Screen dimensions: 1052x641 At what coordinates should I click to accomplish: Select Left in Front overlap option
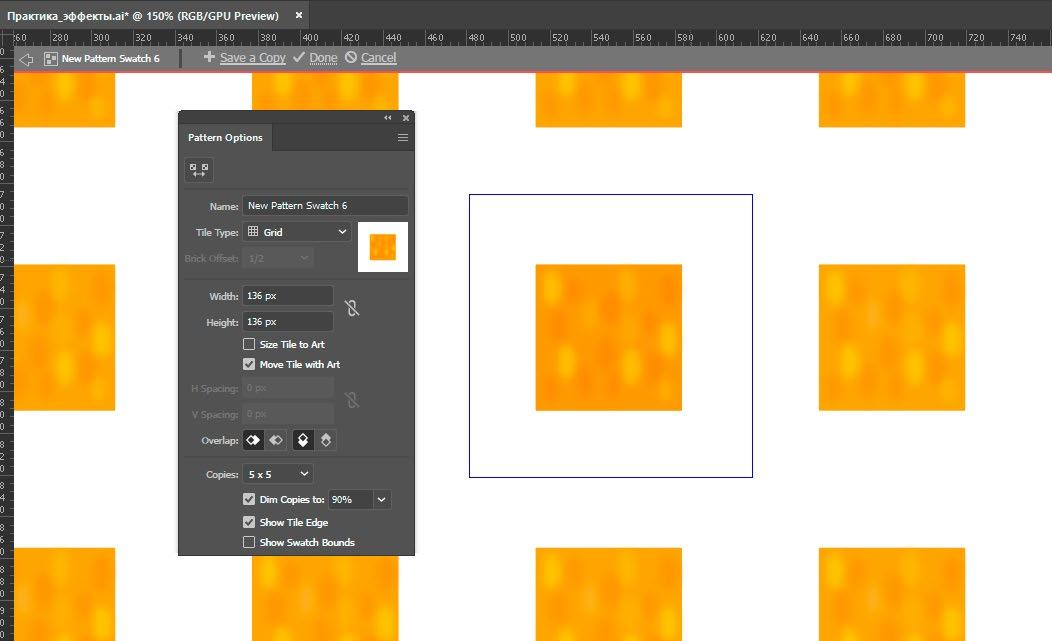(x=254, y=440)
